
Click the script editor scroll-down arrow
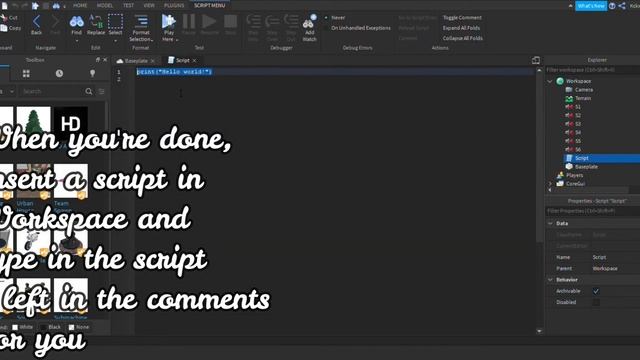(539, 331)
